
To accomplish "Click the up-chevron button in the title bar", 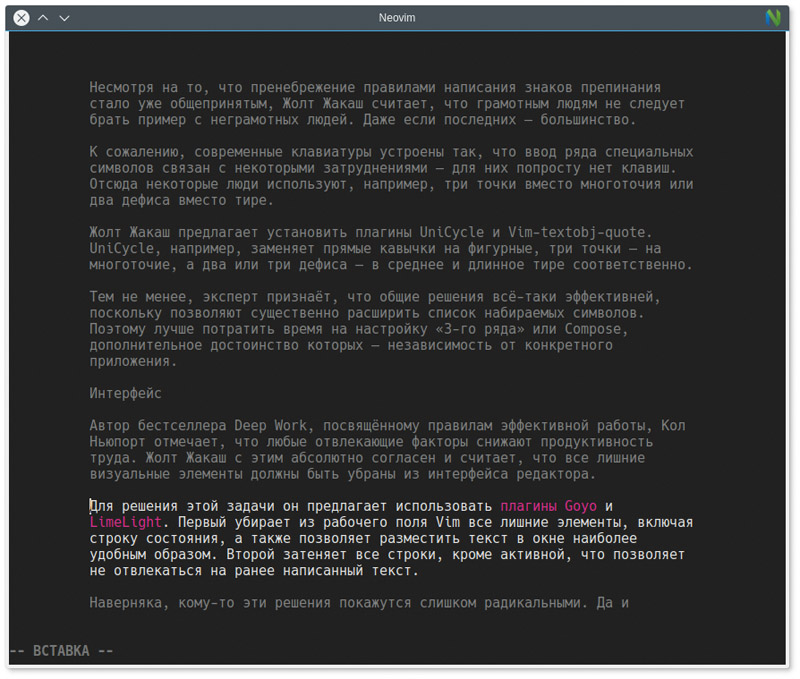I will pyautogui.click(x=43, y=18).
